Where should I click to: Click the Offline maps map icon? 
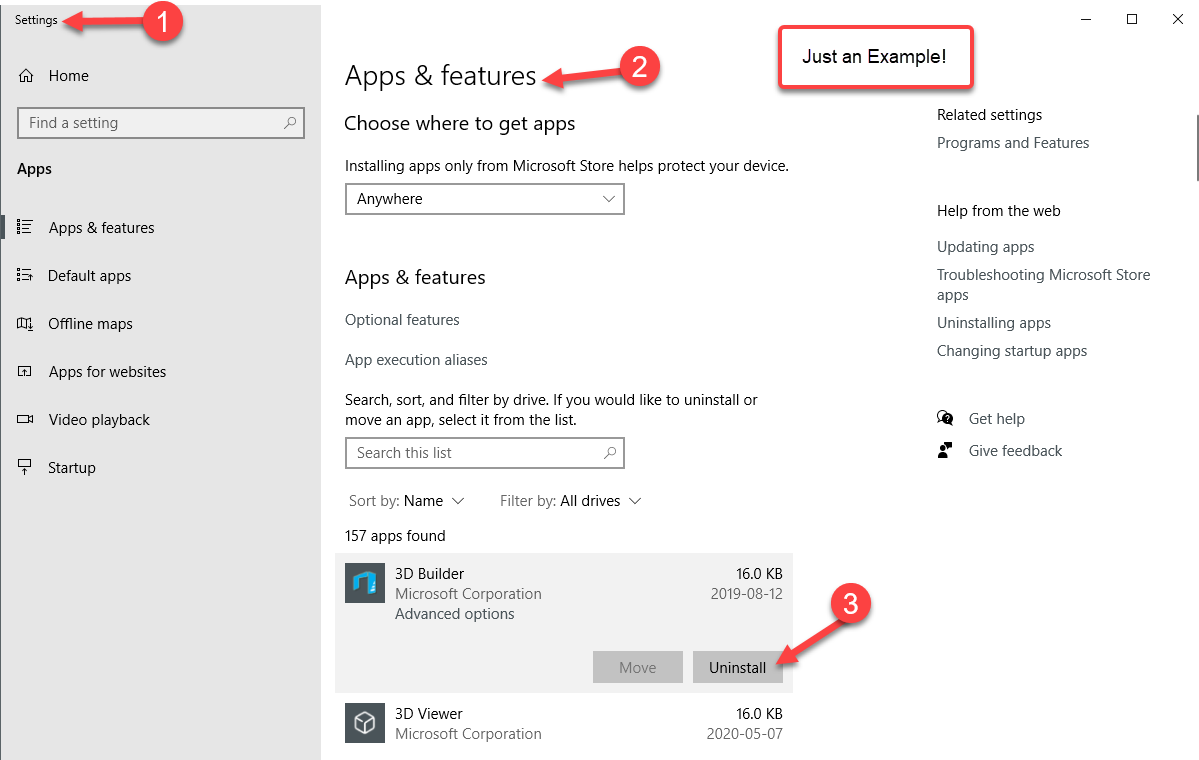click(x=24, y=323)
